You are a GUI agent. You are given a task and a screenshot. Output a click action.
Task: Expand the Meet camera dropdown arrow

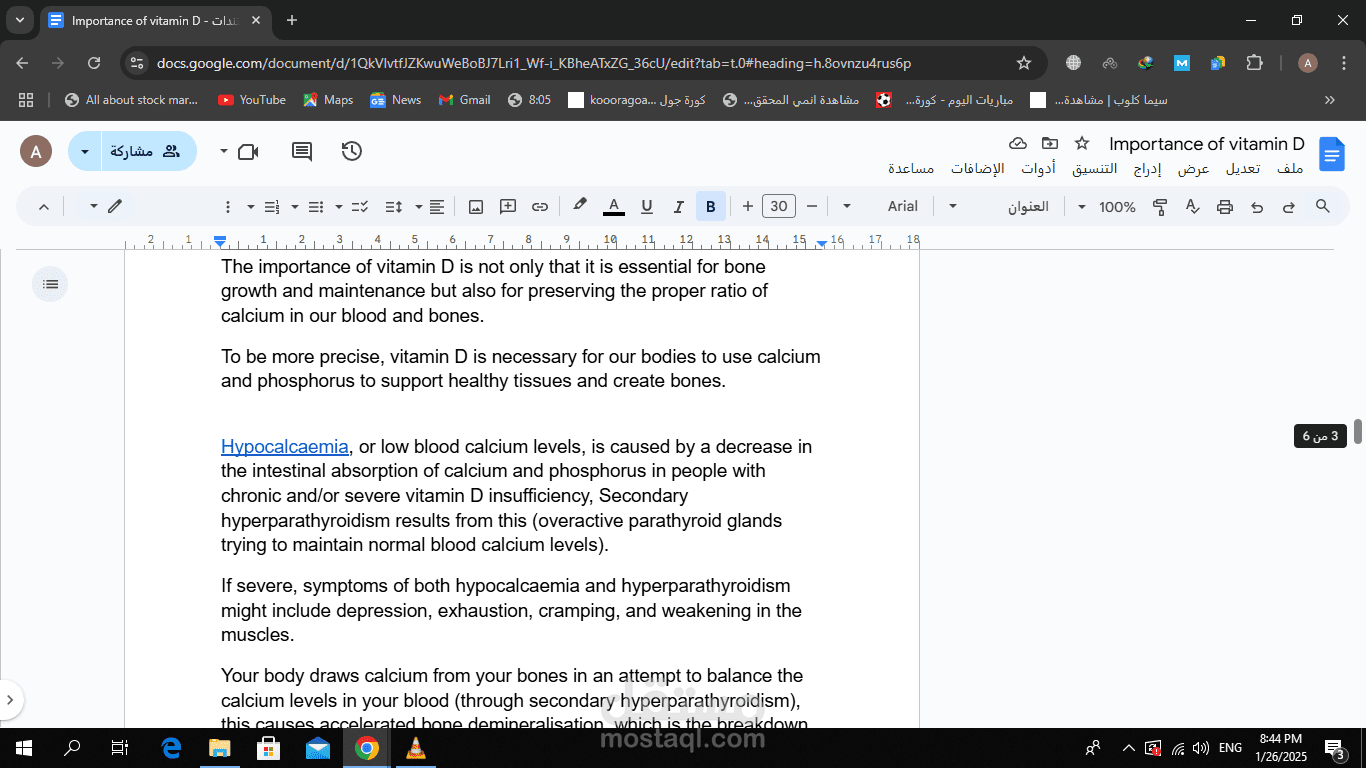click(x=224, y=152)
